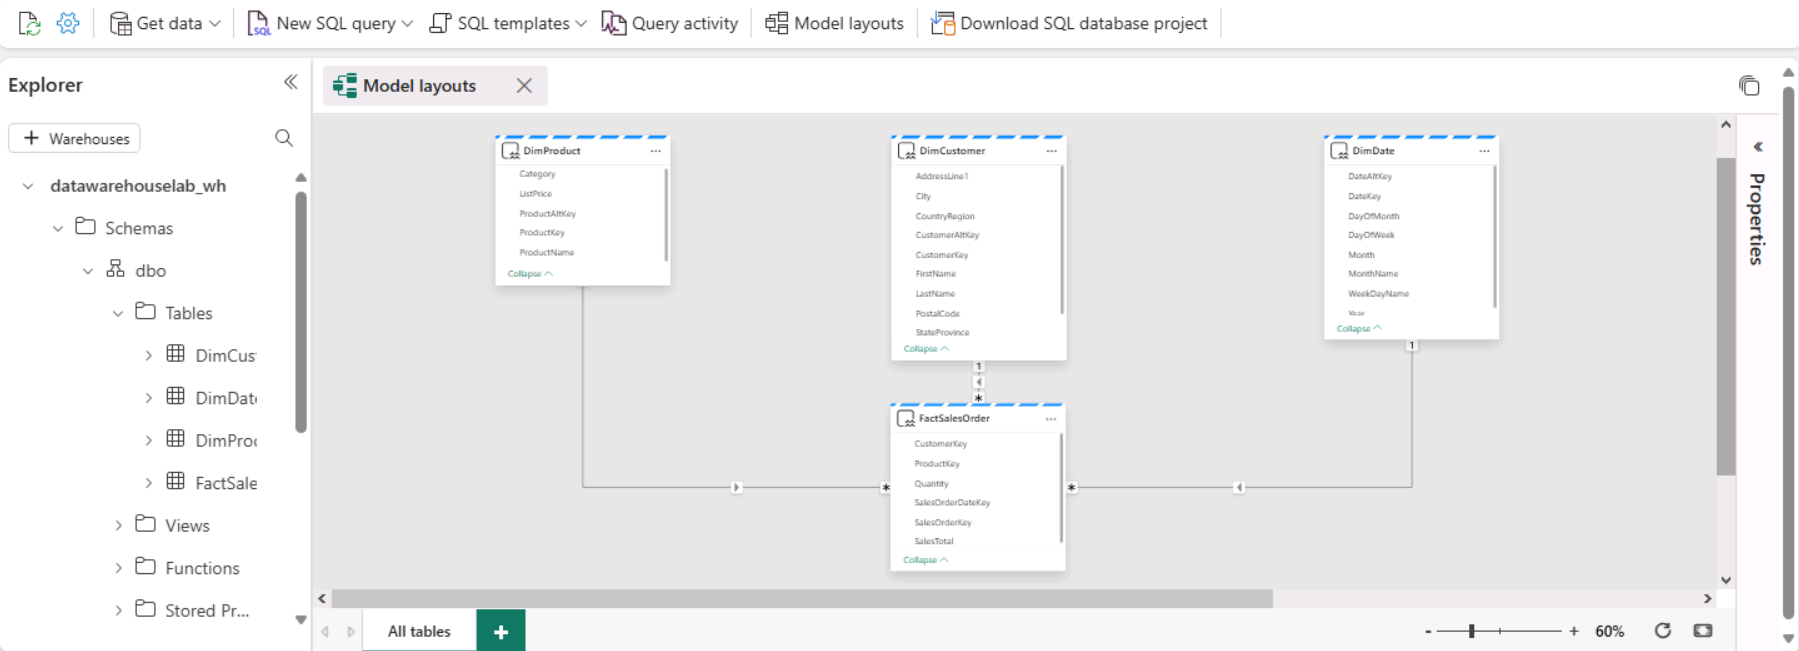Open the SQL templates menu
This screenshot has width=1799, height=651.
[507, 23]
